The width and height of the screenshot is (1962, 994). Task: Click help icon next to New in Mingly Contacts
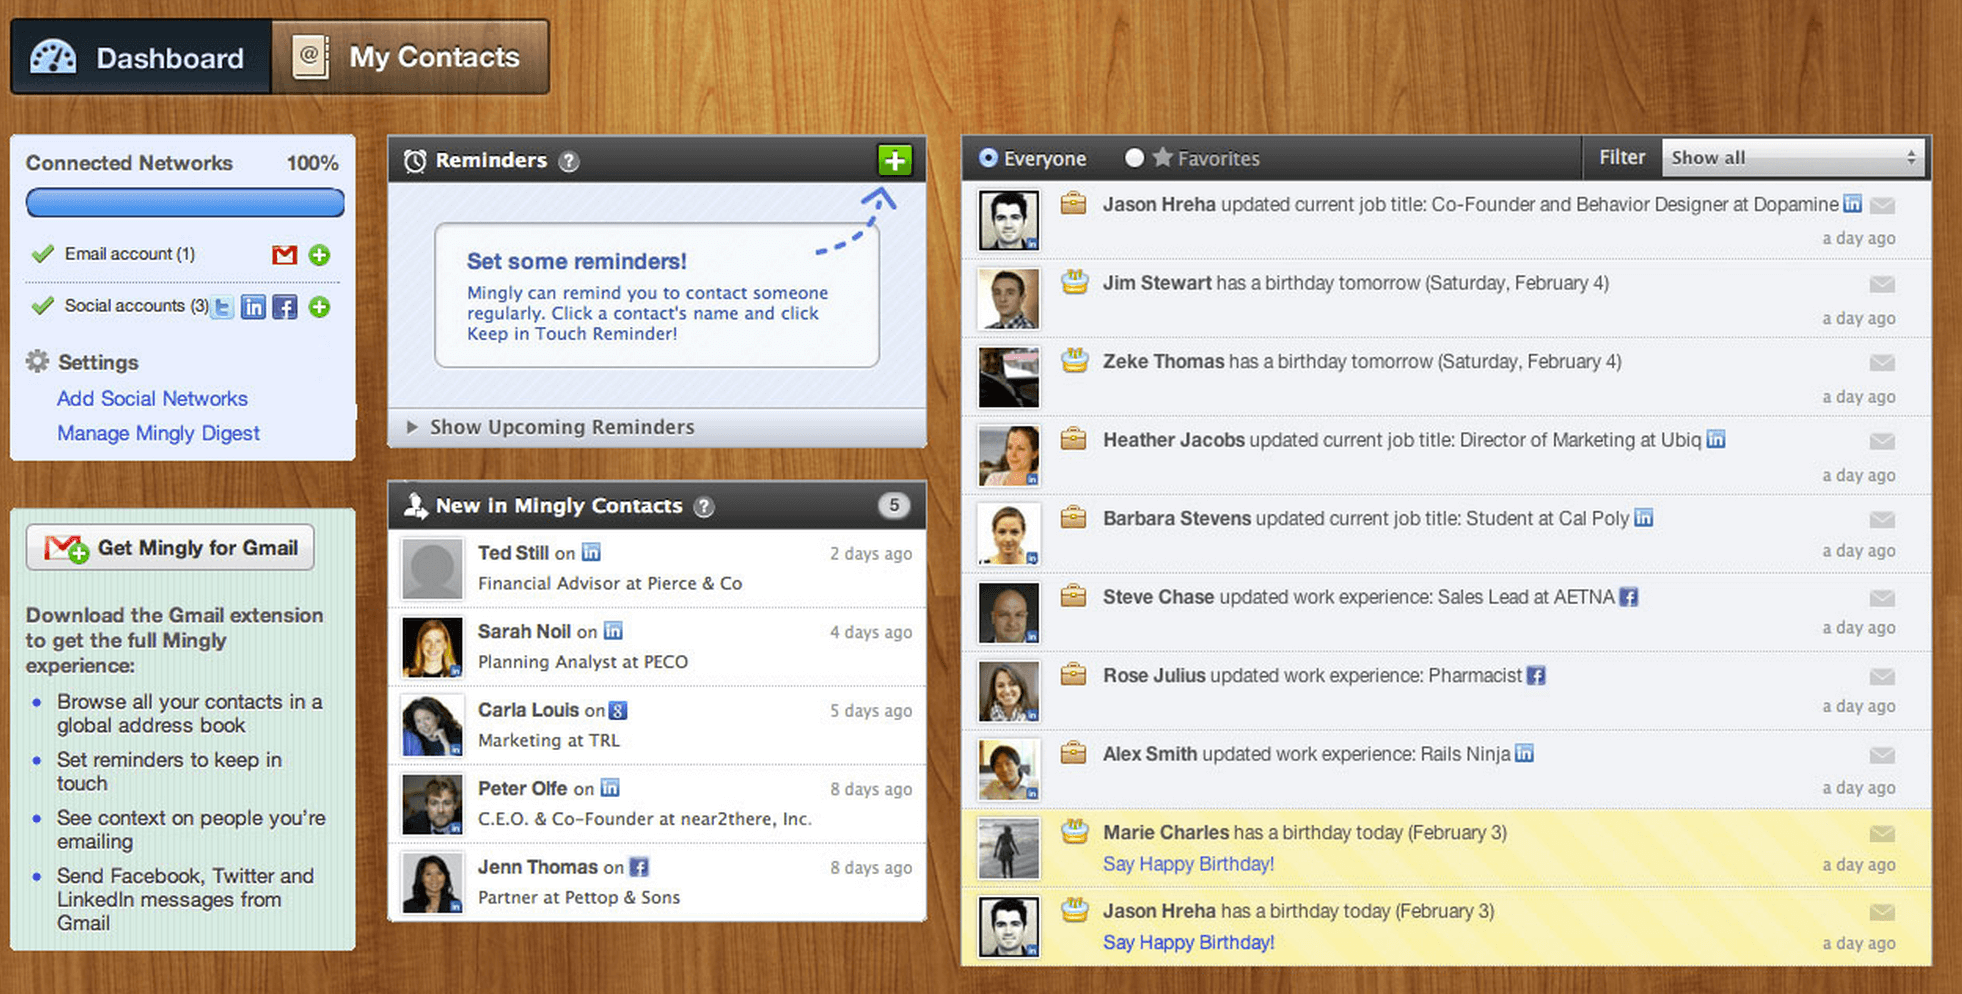704,507
